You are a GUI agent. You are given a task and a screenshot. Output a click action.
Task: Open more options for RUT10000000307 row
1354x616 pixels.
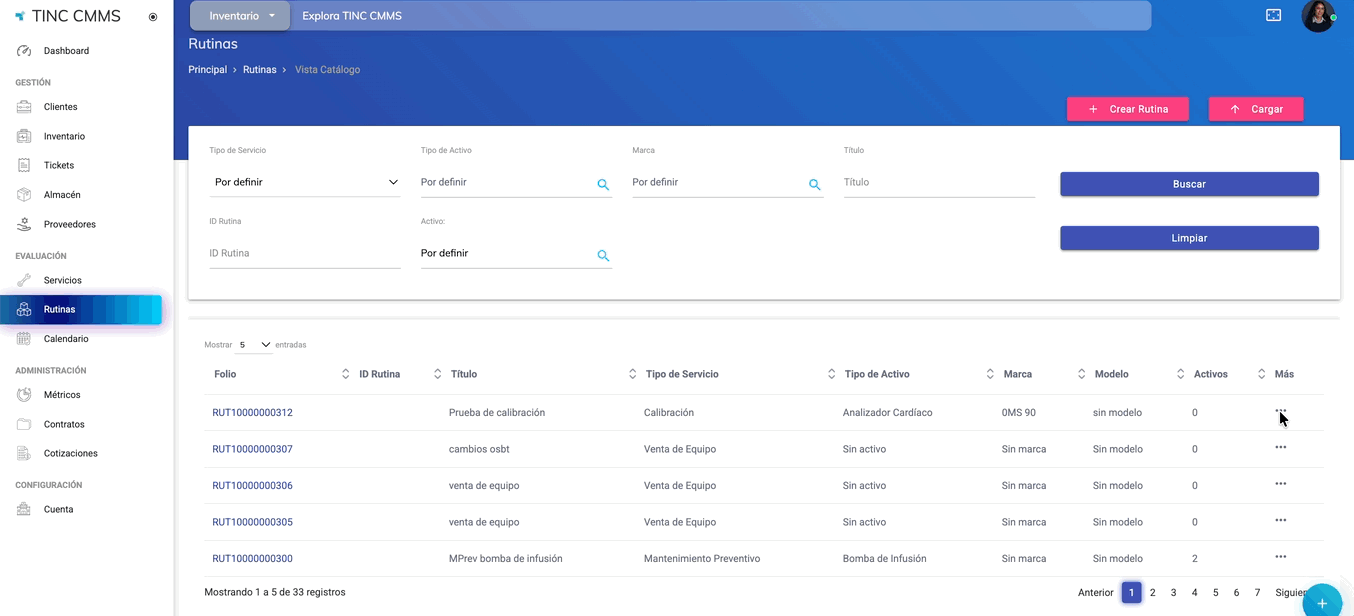[x=1280, y=448]
